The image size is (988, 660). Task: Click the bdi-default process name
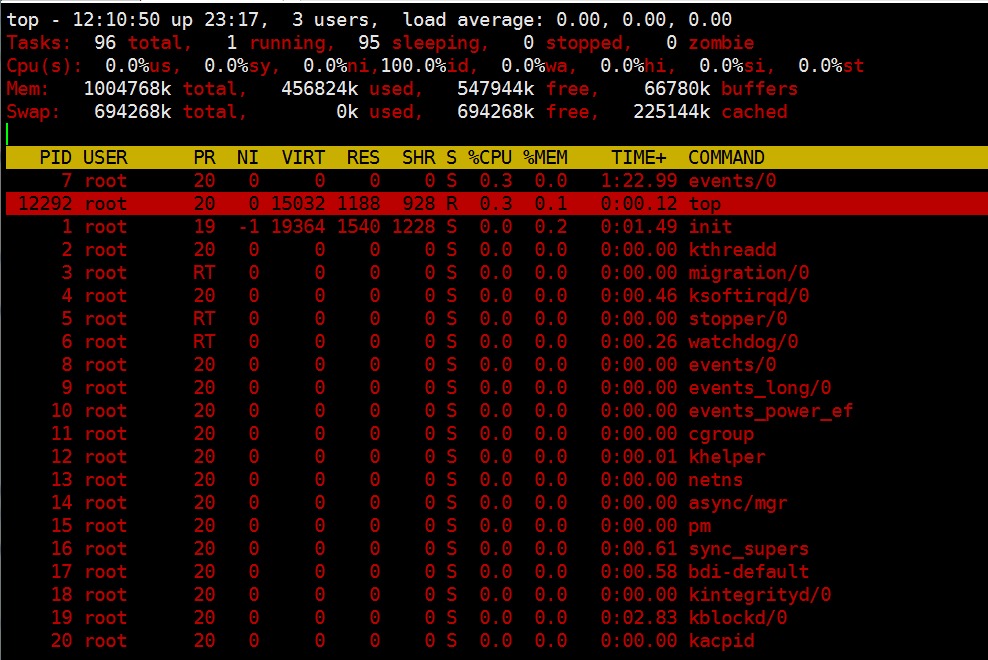[x=749, y=572]
